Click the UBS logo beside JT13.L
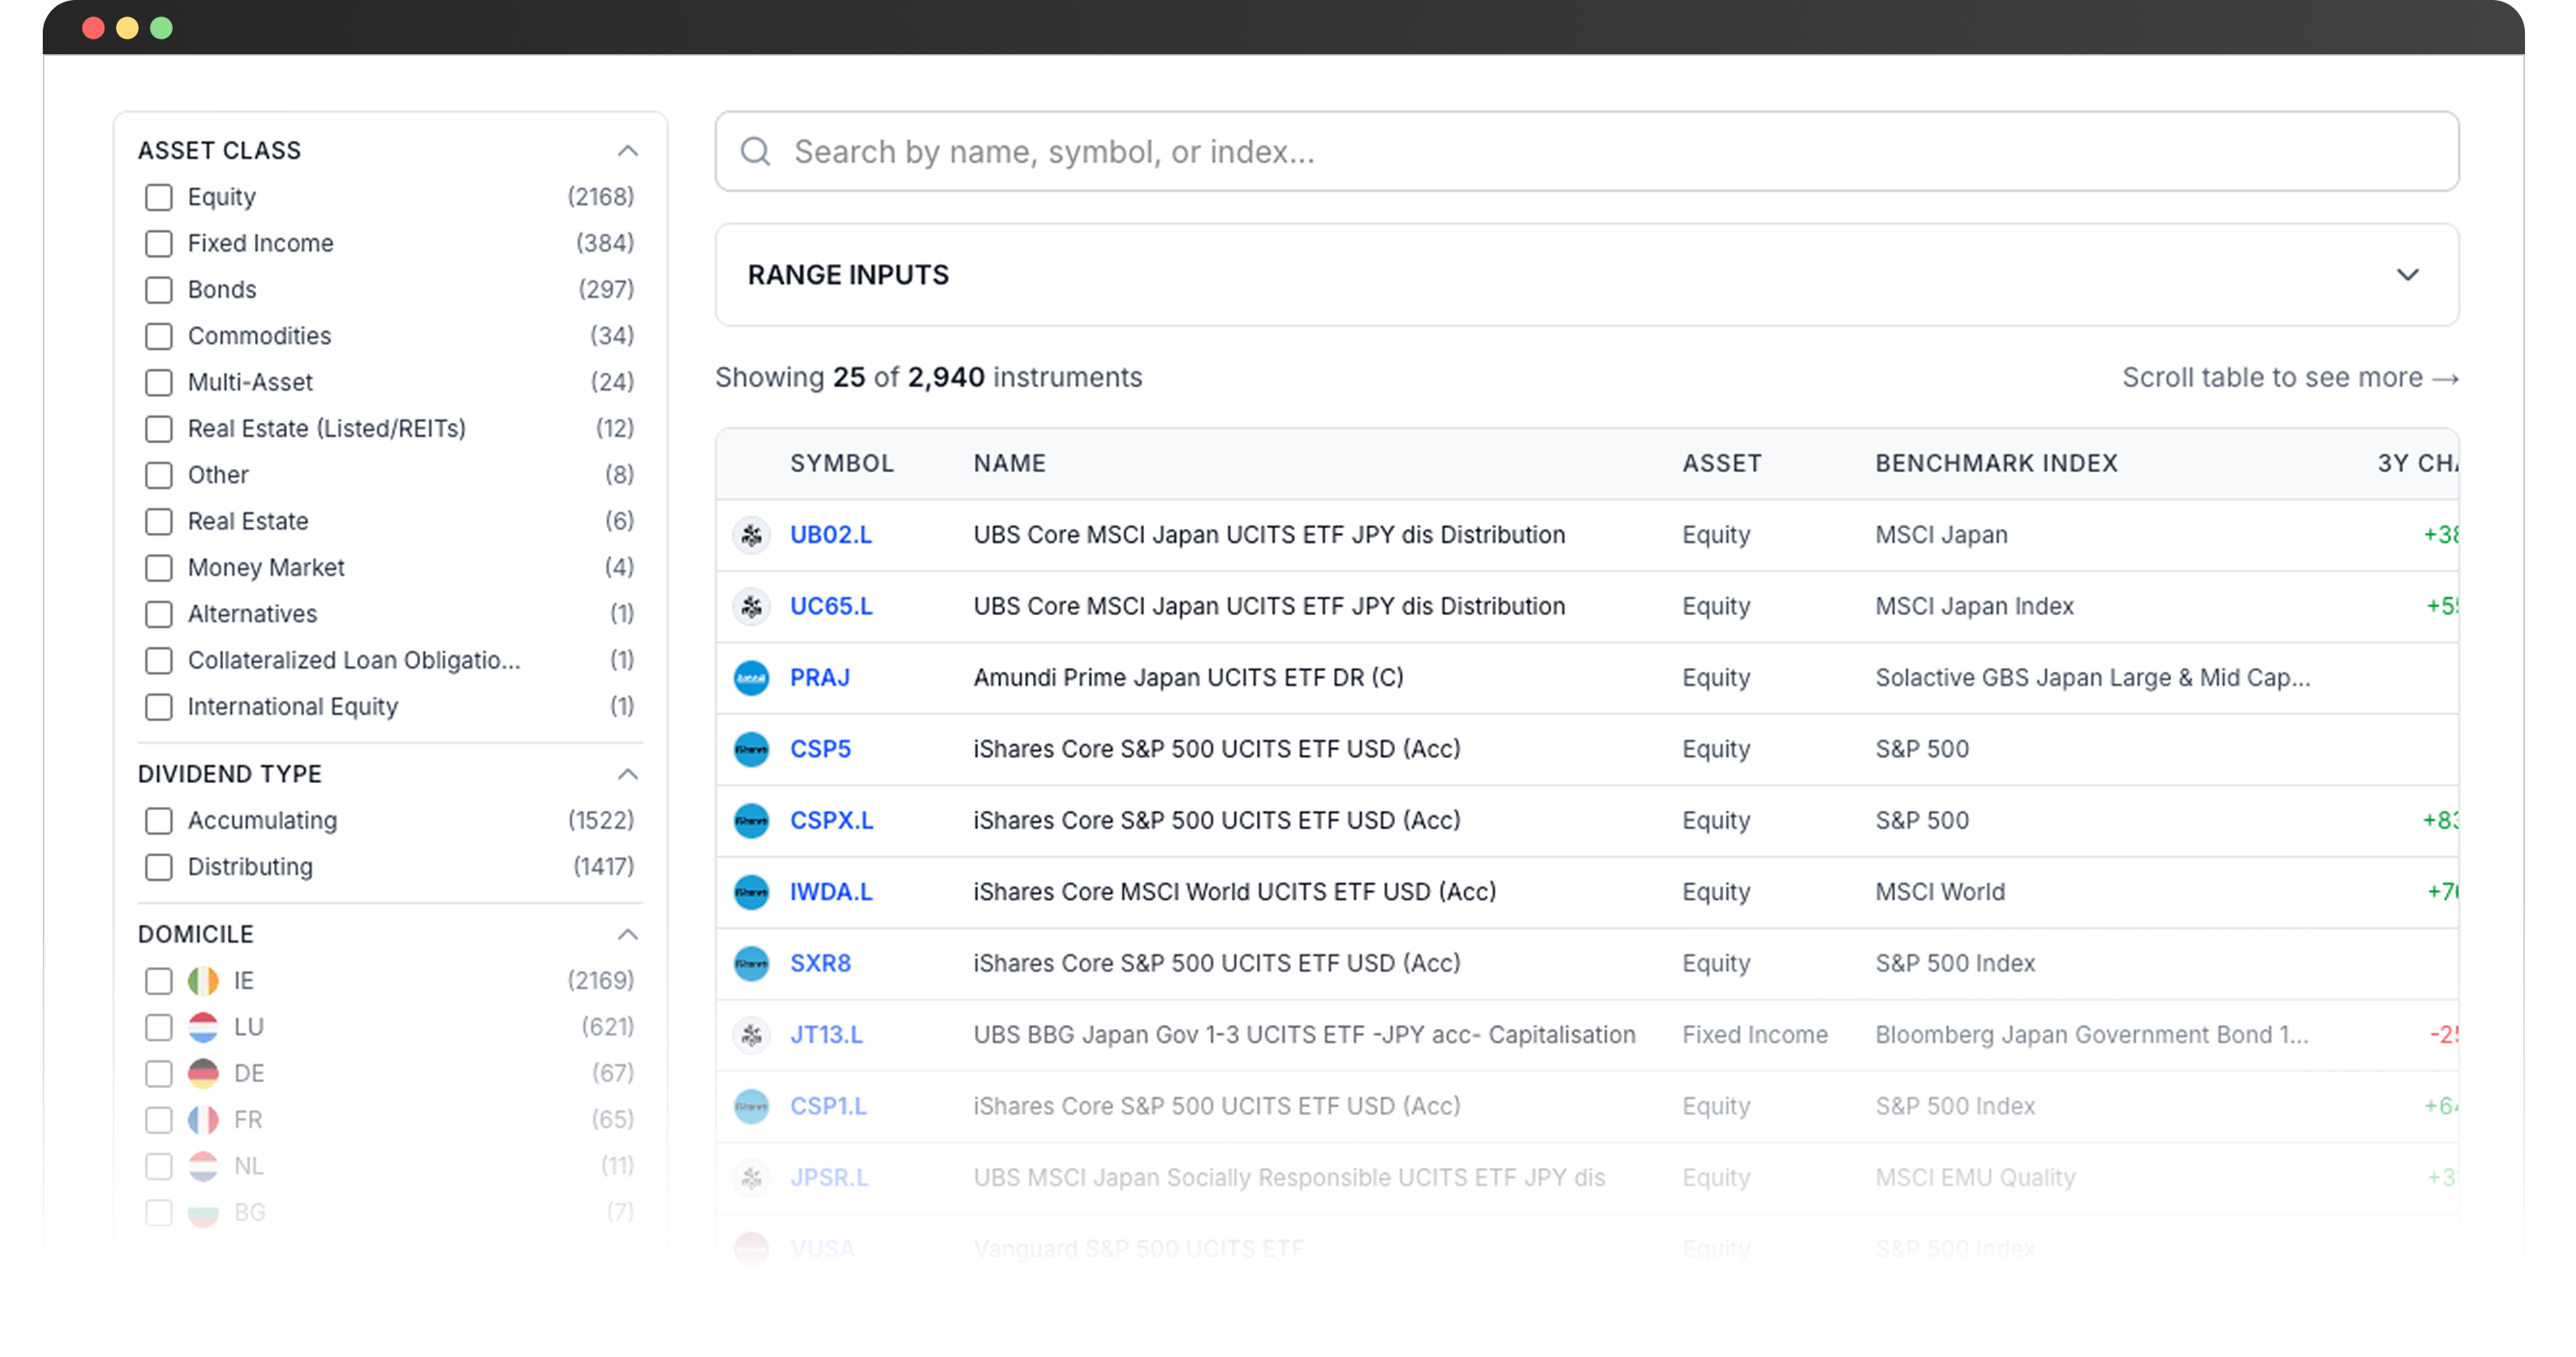The width and height of the screenshot is (2576, 1357). click(x=751, y=1035)
